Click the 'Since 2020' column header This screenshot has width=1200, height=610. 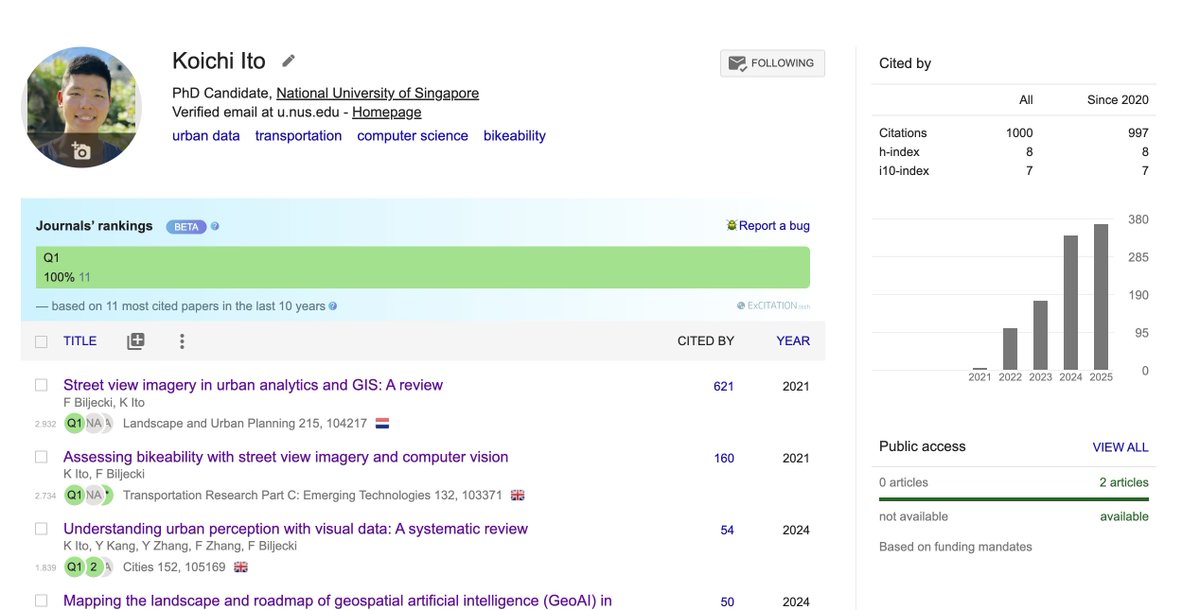[1118, 99]
